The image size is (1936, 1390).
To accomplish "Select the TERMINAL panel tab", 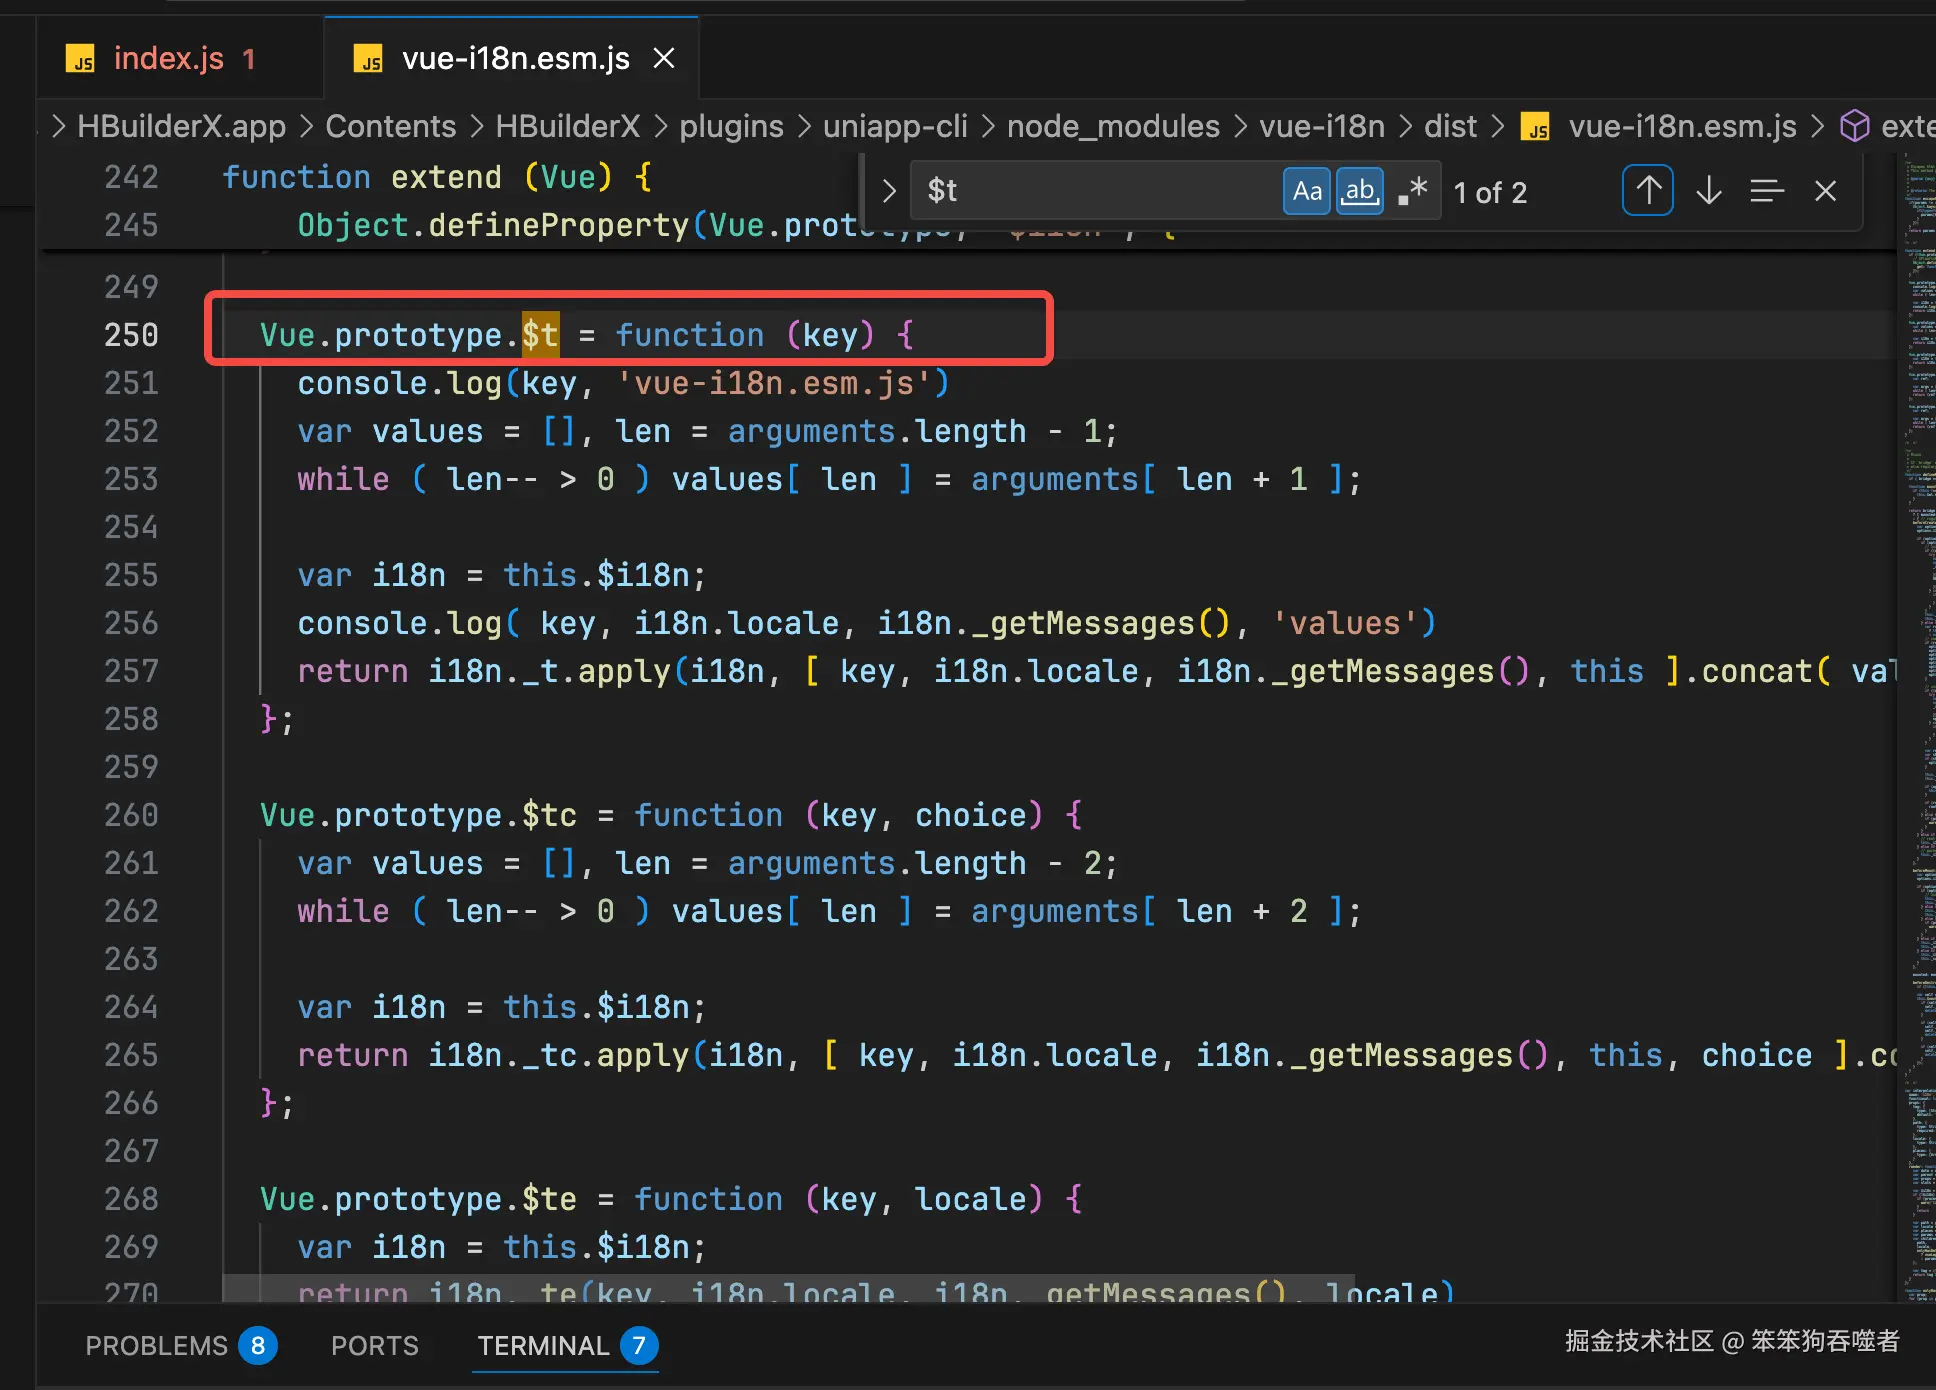I will 543,1346.
